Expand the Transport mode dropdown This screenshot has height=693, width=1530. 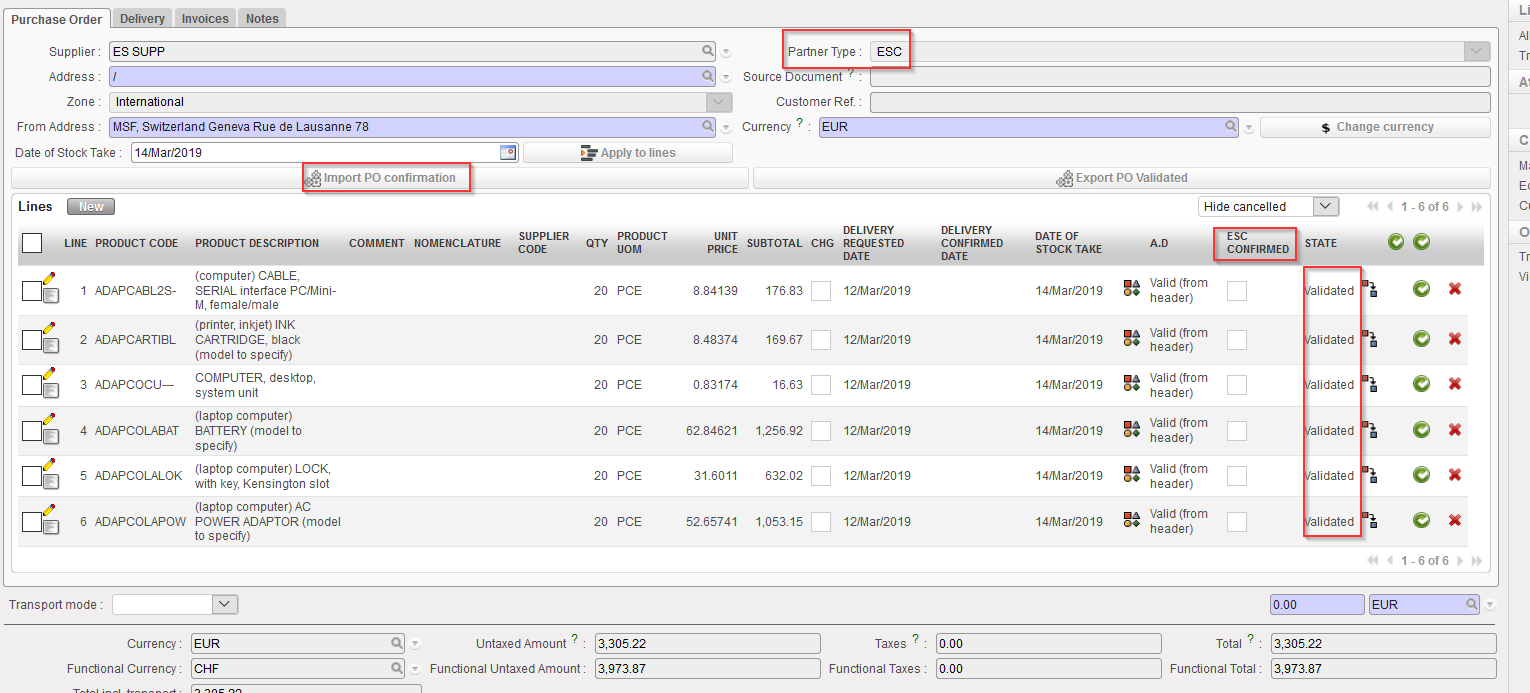225,604
